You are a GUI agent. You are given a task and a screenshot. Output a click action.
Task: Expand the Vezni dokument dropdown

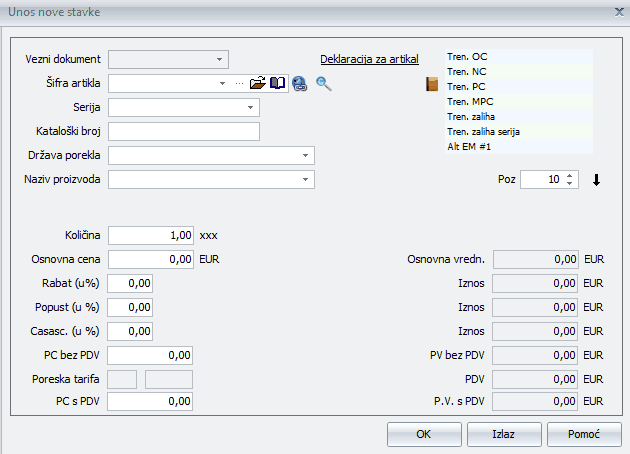click(x=220, y=59)
